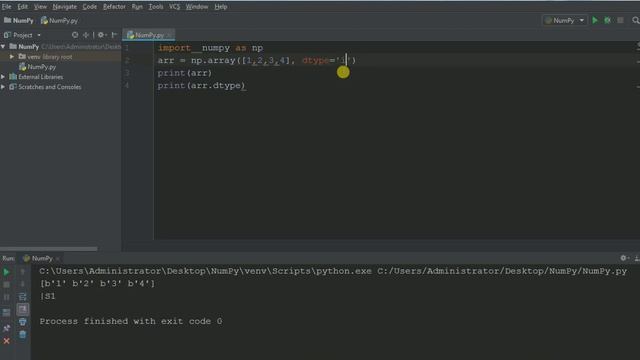This screenshot has width=640, height=360.
Task: Expand the venv library root folder
Action: 12,57
